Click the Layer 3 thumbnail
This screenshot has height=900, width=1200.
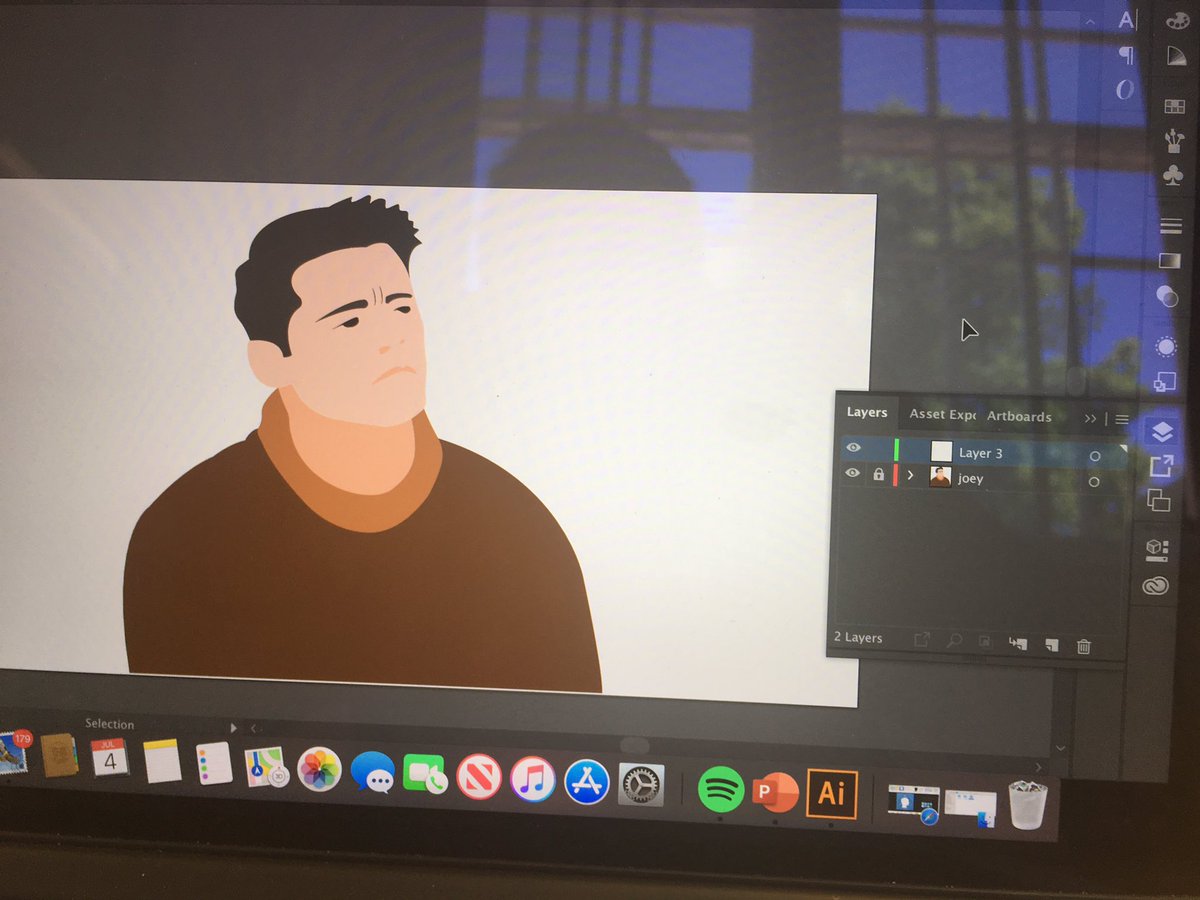click(x=941, y=451)
